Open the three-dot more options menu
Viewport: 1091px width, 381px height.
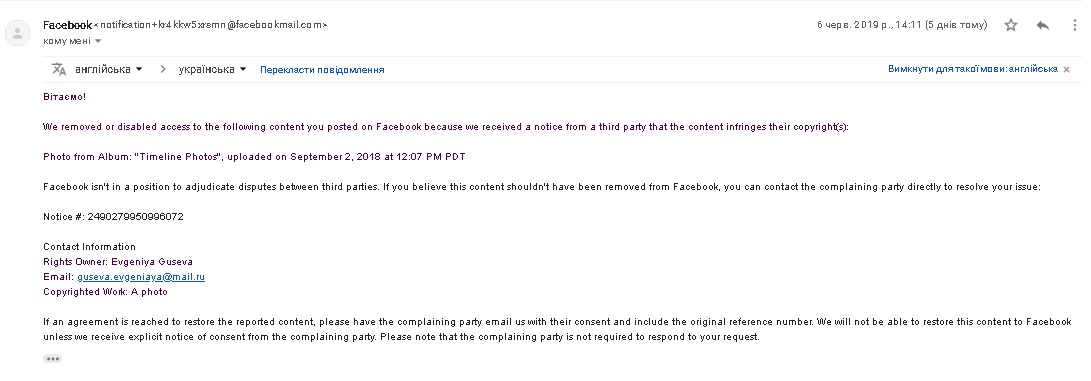click(1074, 25)
